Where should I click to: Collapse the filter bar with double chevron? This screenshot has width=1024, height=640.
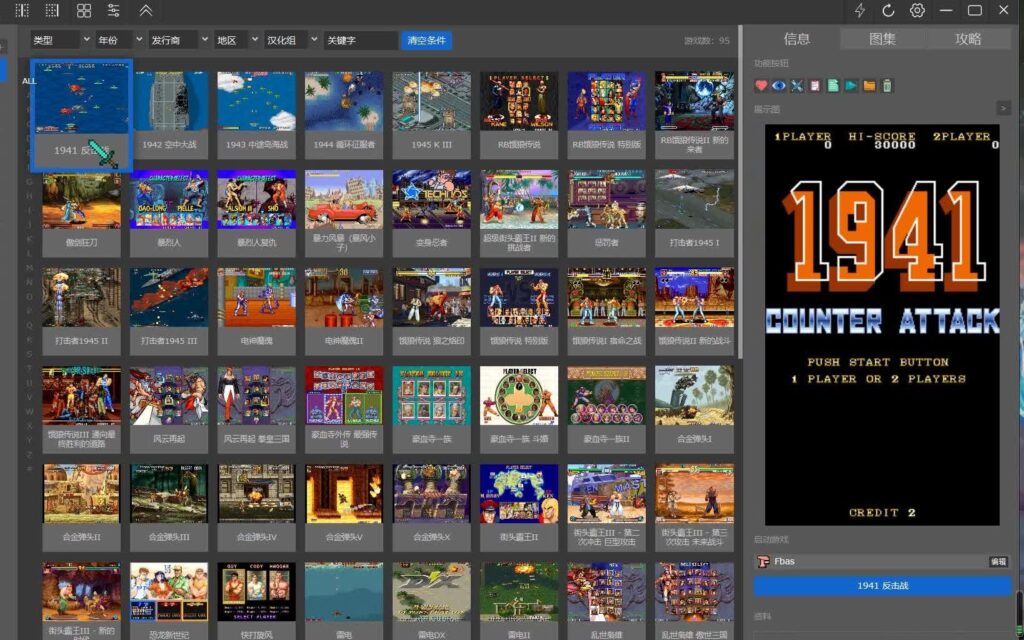(146, 10)
